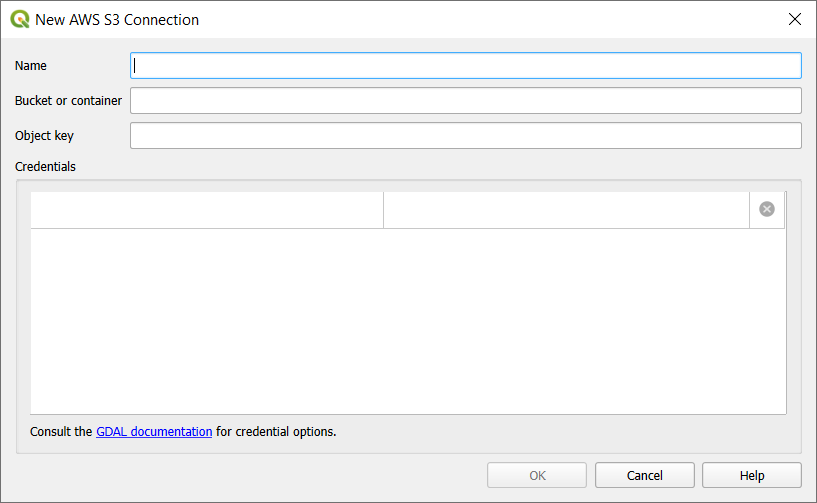The height and width of the screenshot is (503, 817).
Task: Click the first credentials key cell
Action: tap(207, 209)
